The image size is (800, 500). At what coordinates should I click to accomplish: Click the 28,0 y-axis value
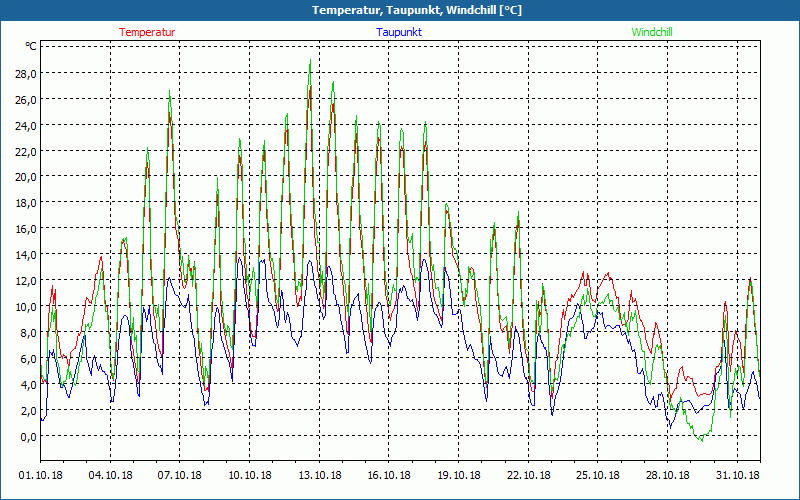pyautogui.click(x=26, y=73)
